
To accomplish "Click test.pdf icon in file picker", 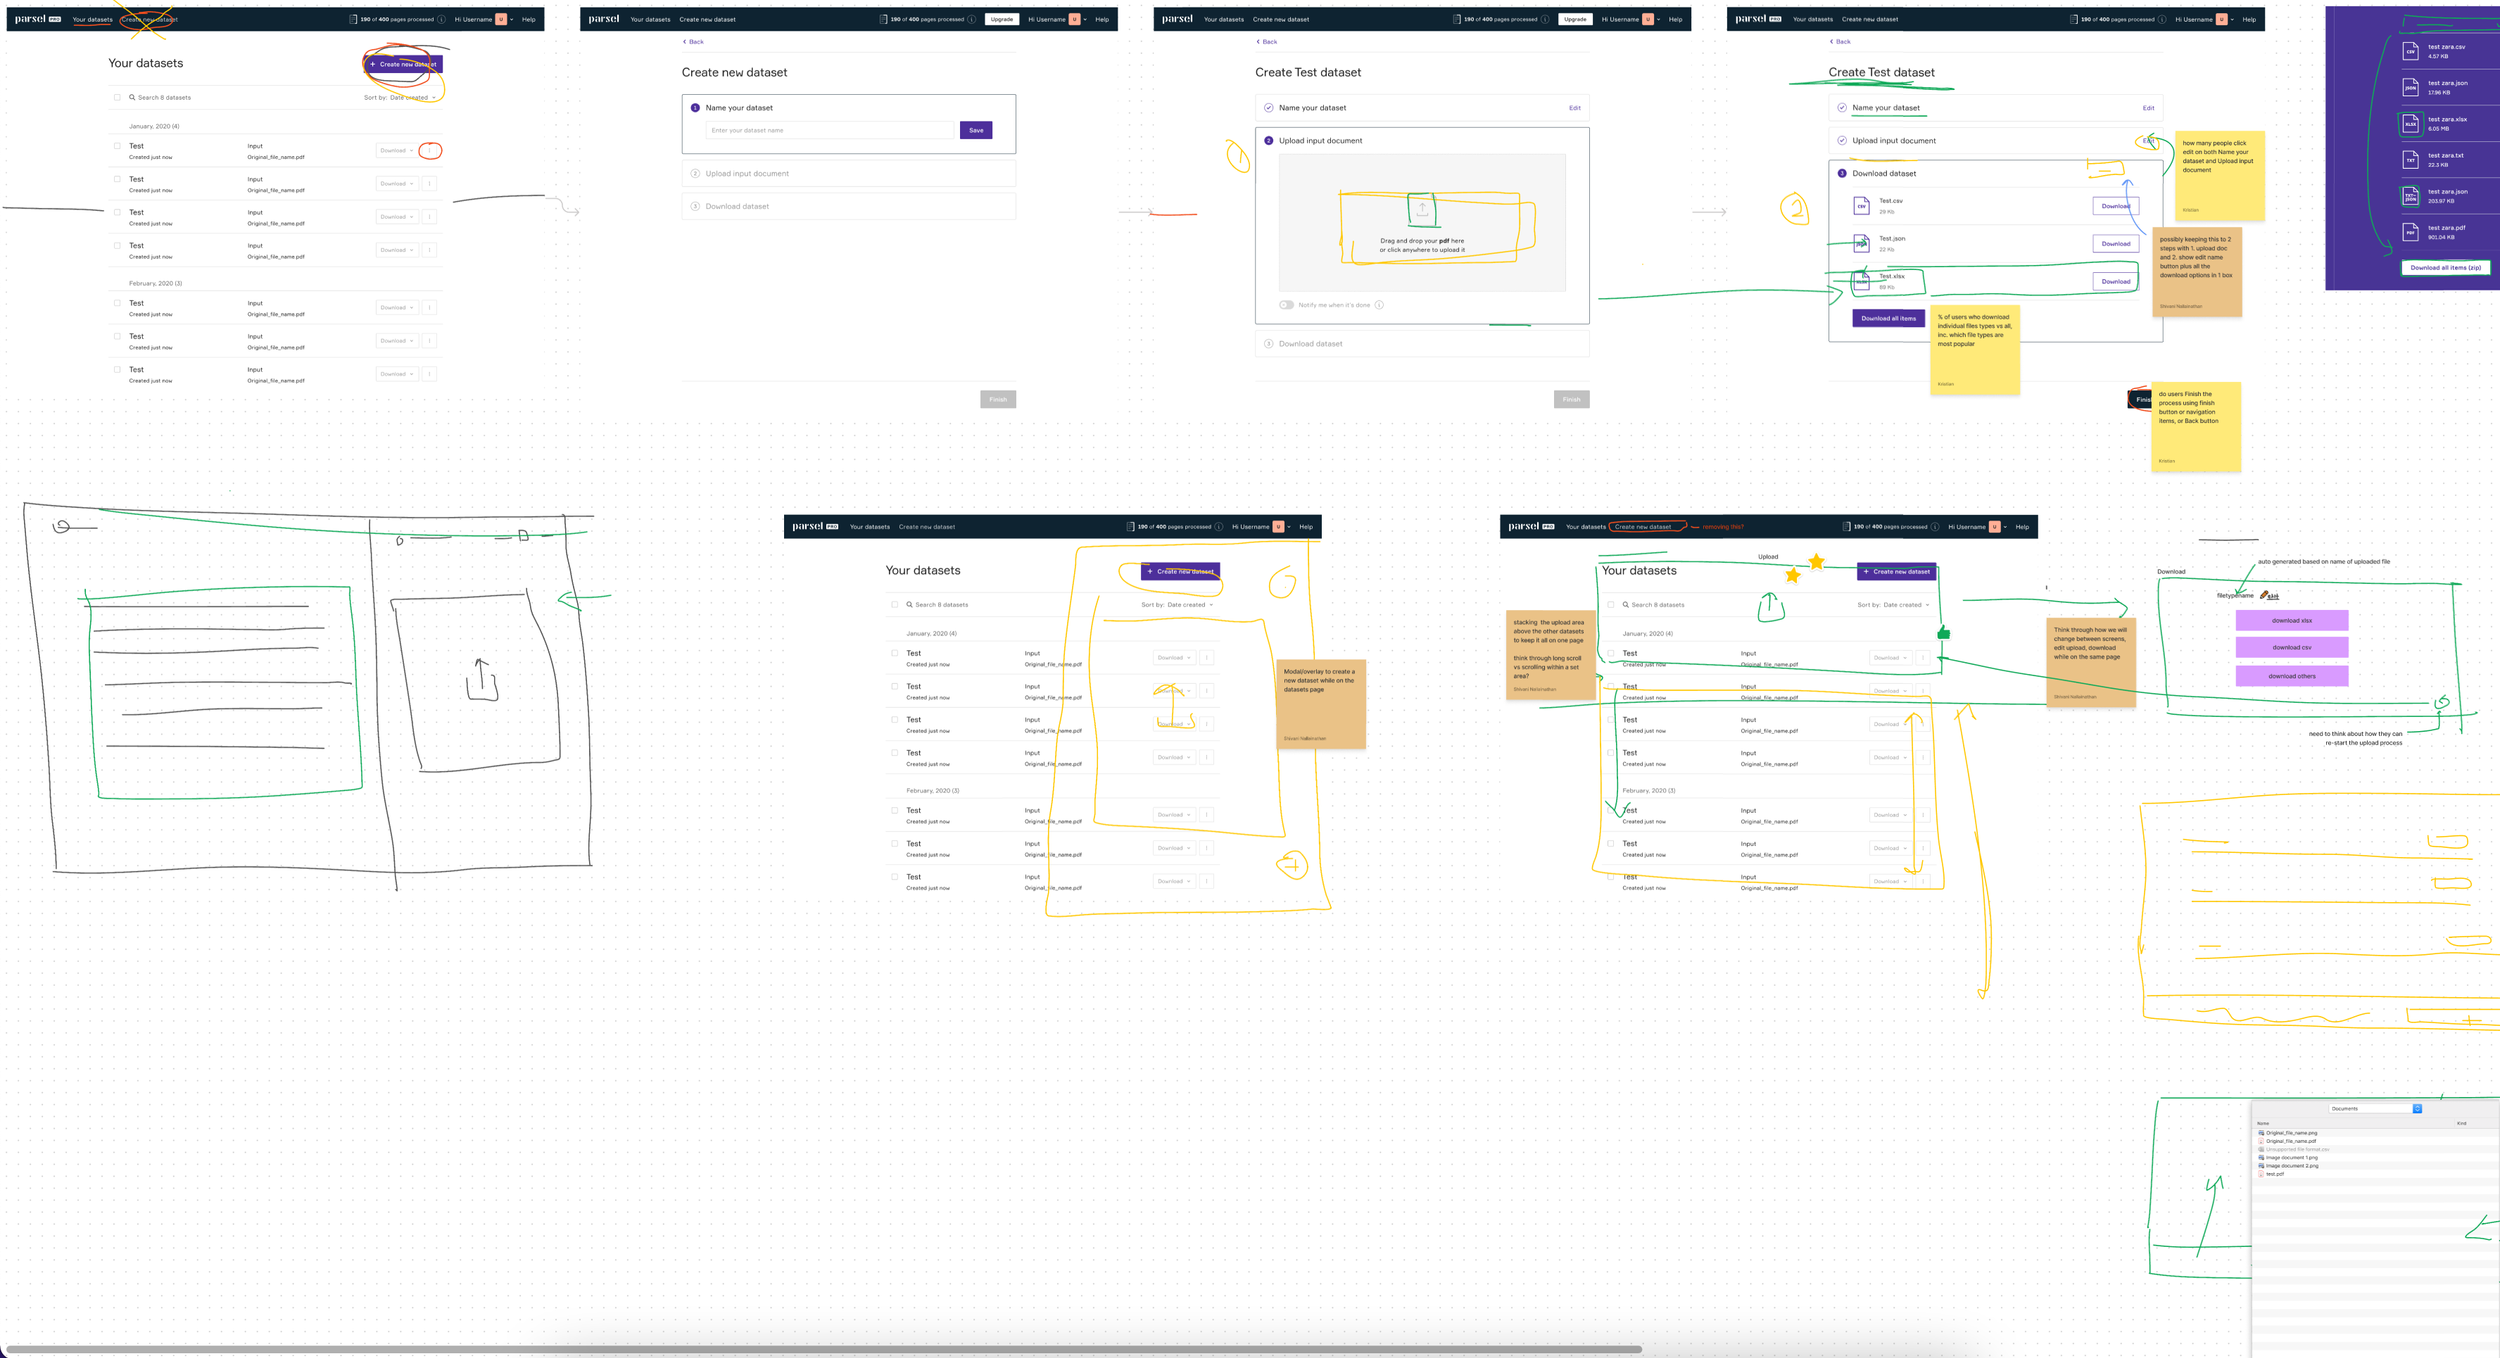I will [2262, 1174].
